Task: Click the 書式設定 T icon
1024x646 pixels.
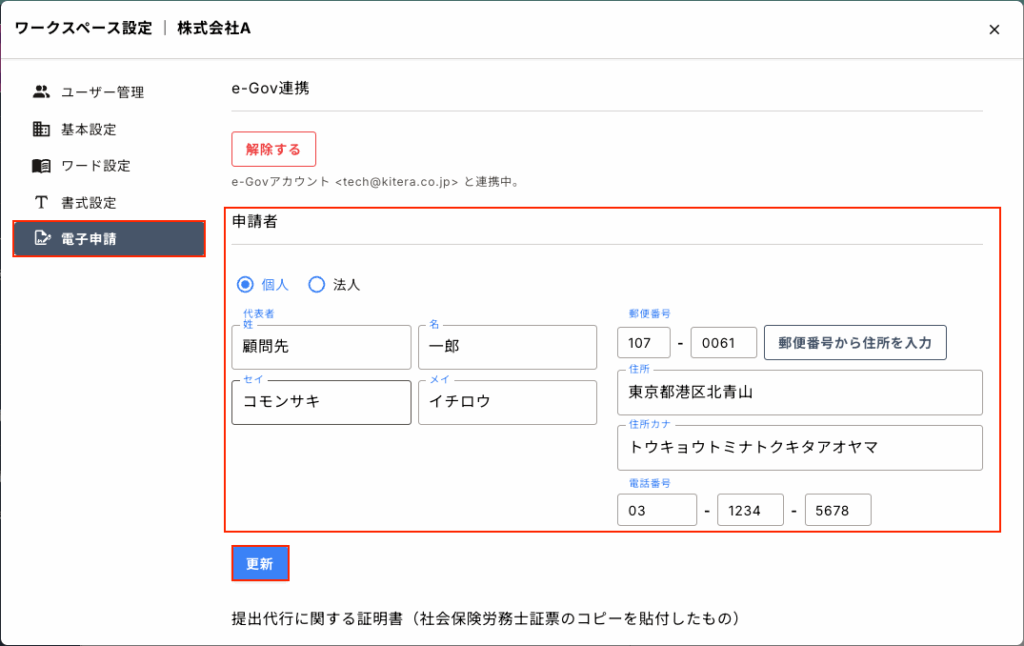Action: [41, 202]
